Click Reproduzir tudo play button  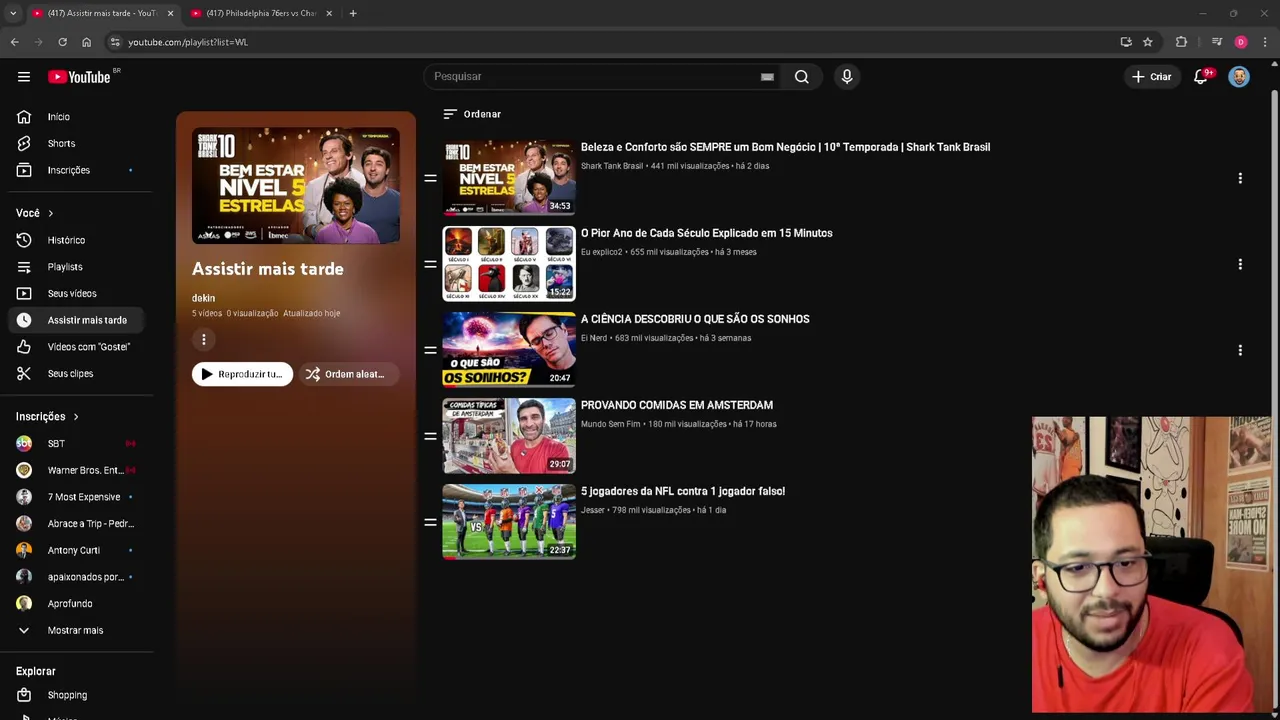243,374
